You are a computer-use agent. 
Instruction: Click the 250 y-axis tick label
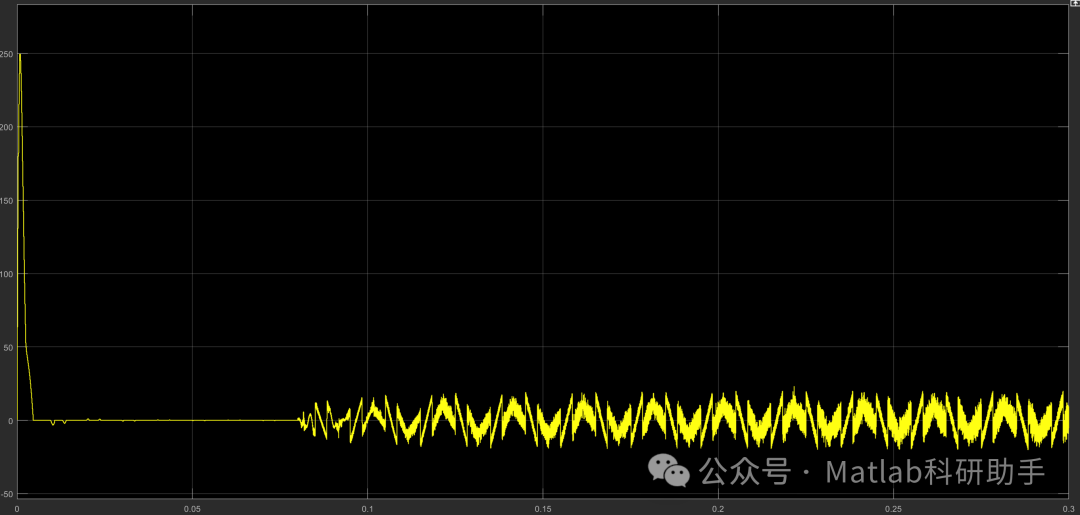point(6,54)
